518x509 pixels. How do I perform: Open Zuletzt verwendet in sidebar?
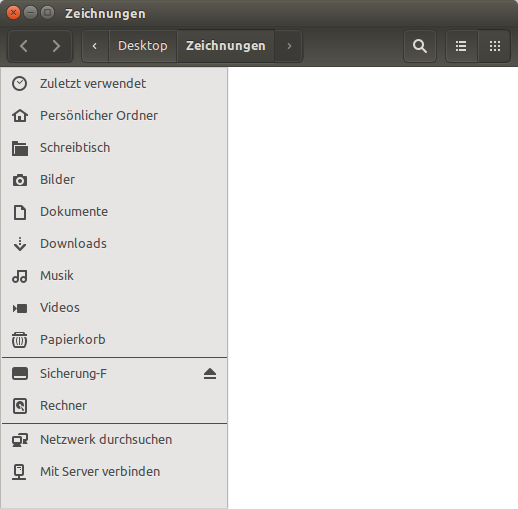(x=115, y=84)
